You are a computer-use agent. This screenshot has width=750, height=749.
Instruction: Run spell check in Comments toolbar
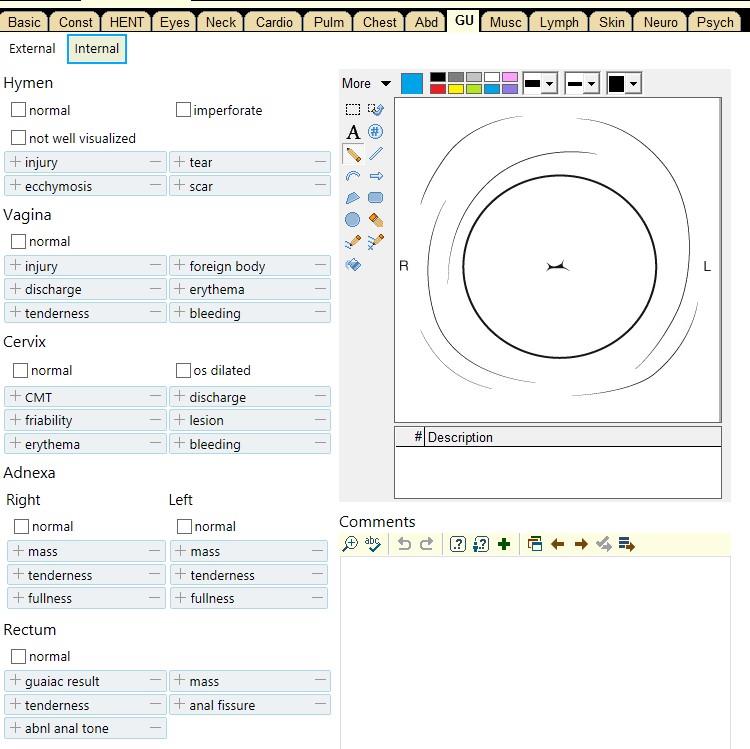373,544
